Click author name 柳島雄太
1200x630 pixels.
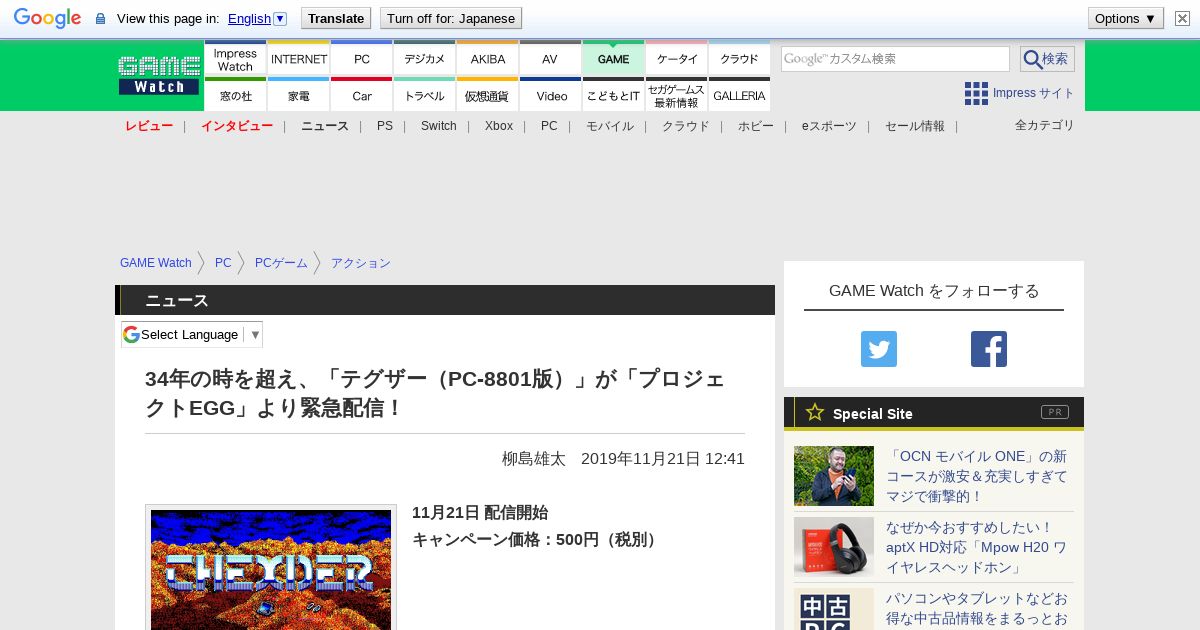[x=534, y=459]
